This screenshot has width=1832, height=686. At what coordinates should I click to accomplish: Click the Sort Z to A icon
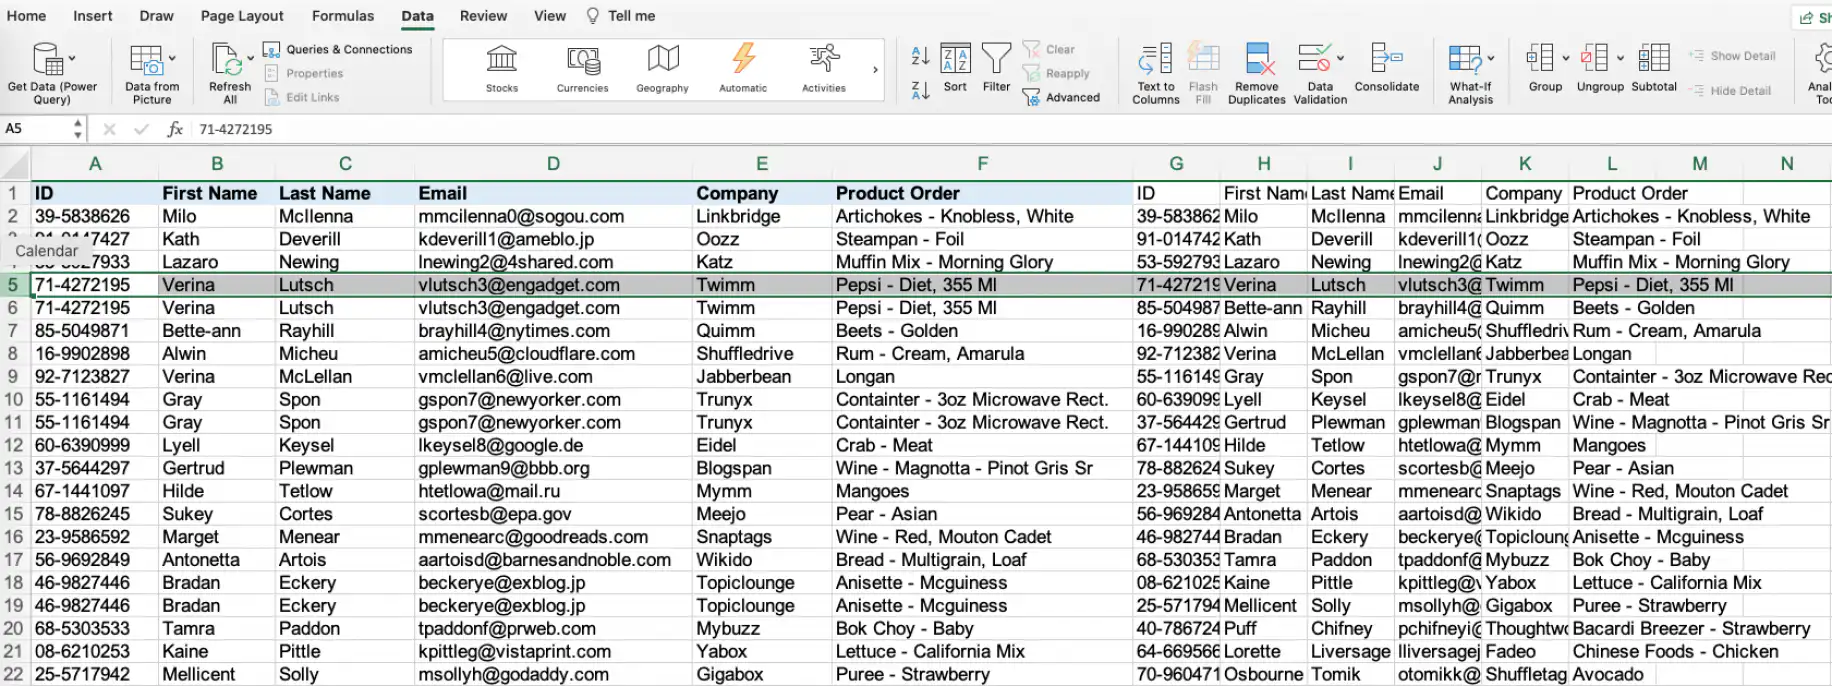pos(920,90)
